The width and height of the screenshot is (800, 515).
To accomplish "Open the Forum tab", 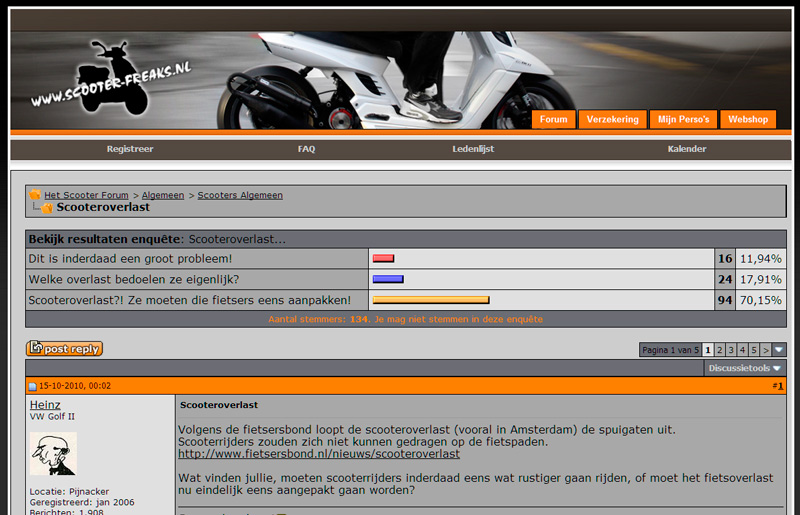I will coord(554,119).
